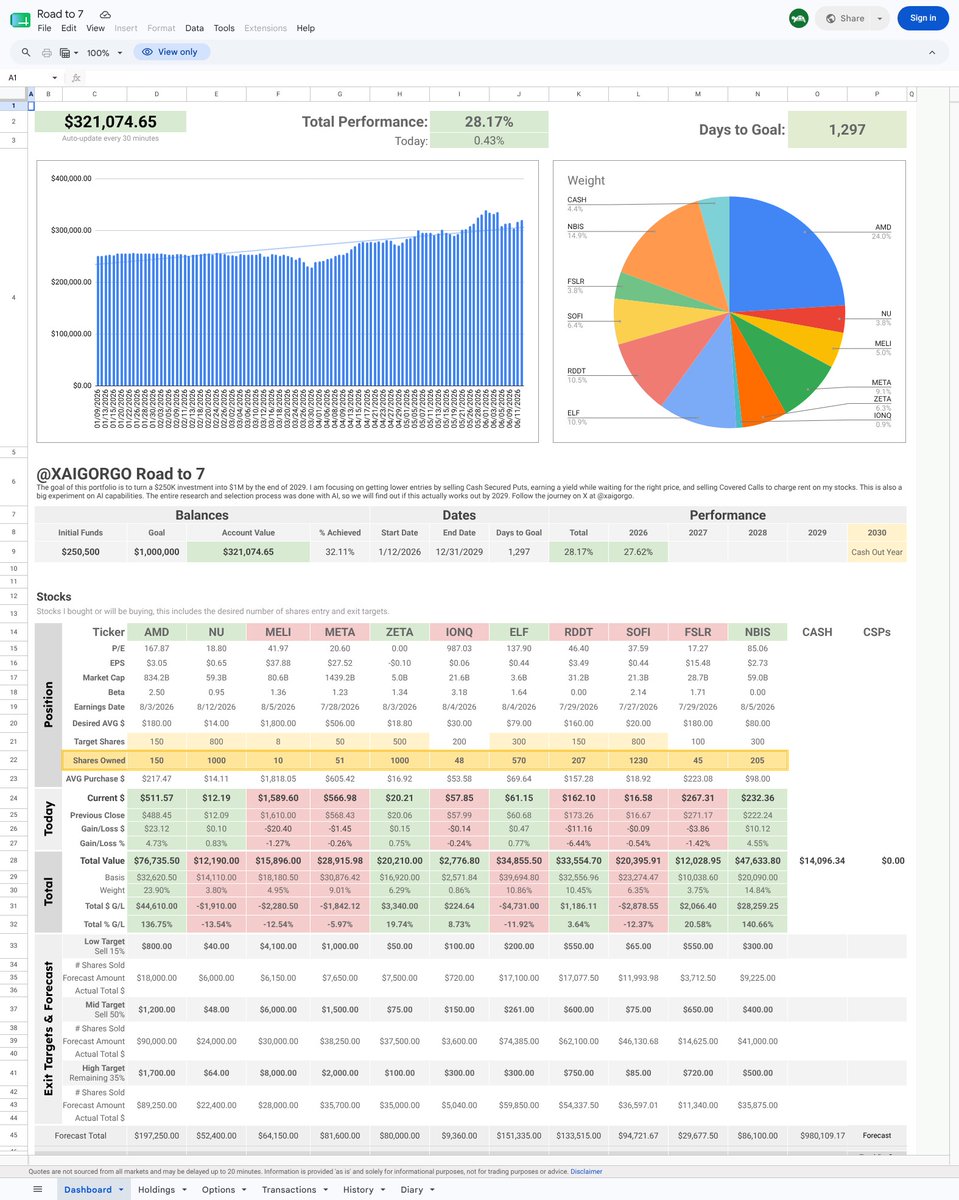This screenshot has width=959, height=1200.
Task: Select column header C
Action: tap(95, 95)
